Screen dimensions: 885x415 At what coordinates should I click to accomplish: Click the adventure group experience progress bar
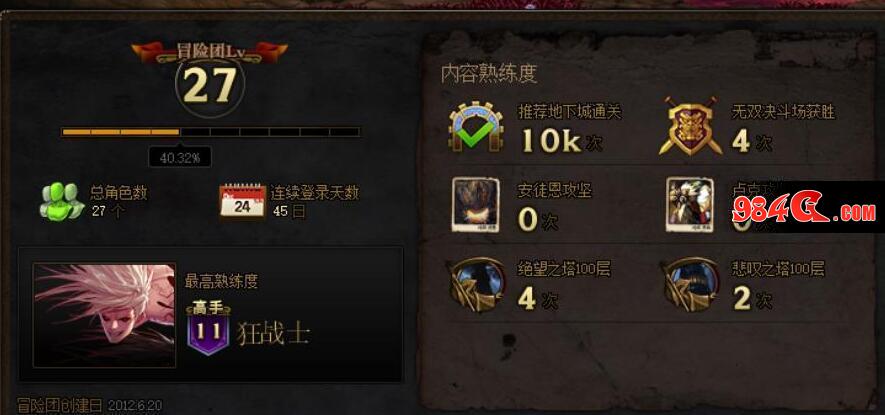pos(211,132)
